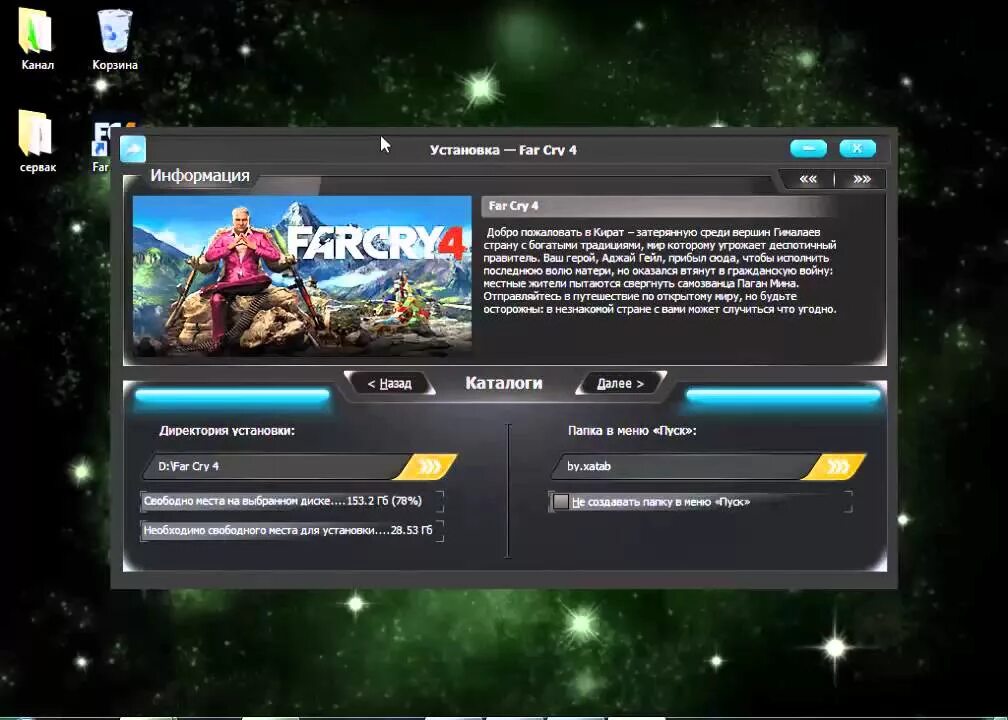1008x720 pixels.
Task: Open the Корзина recycle bin icon
Action: point(114,39)
